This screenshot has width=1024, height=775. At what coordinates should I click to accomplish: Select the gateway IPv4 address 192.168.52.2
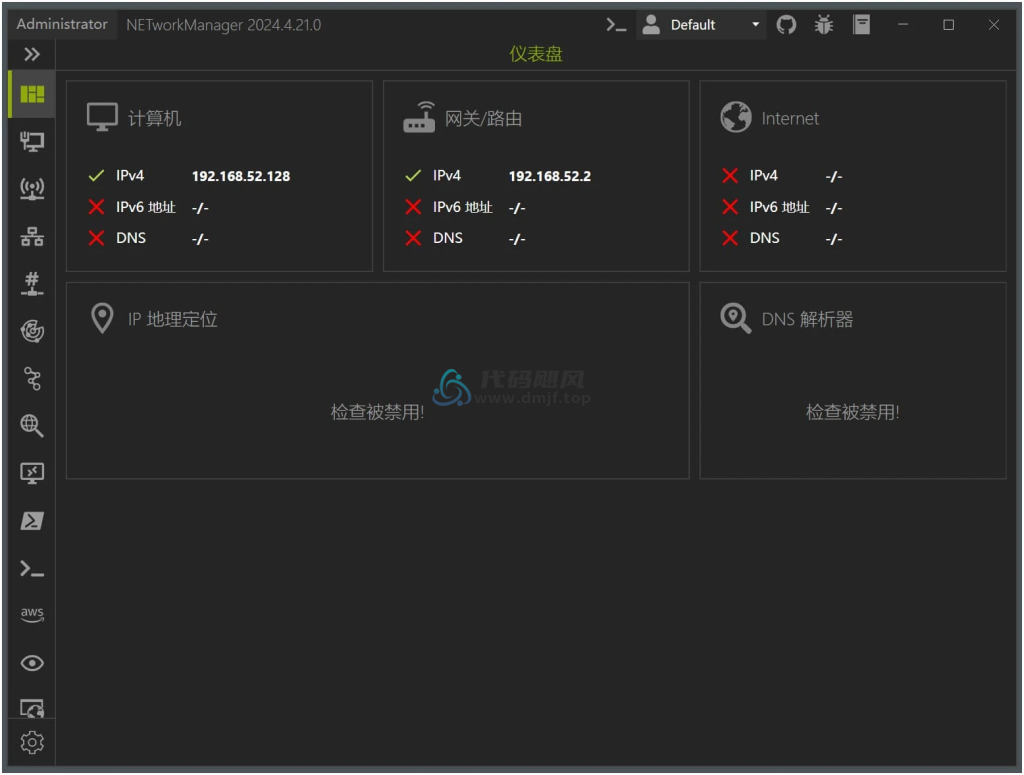click(x=550, y=176)
